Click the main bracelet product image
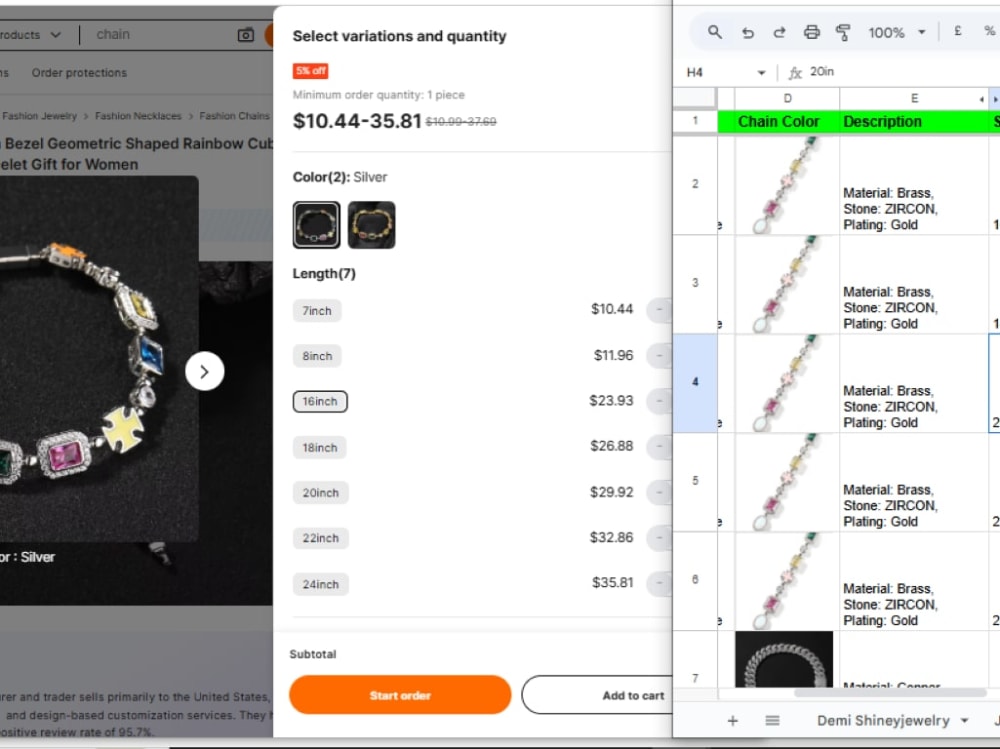Image resolution: width=1000 pixels, height=749 pixels. click(x=99, y=359)
